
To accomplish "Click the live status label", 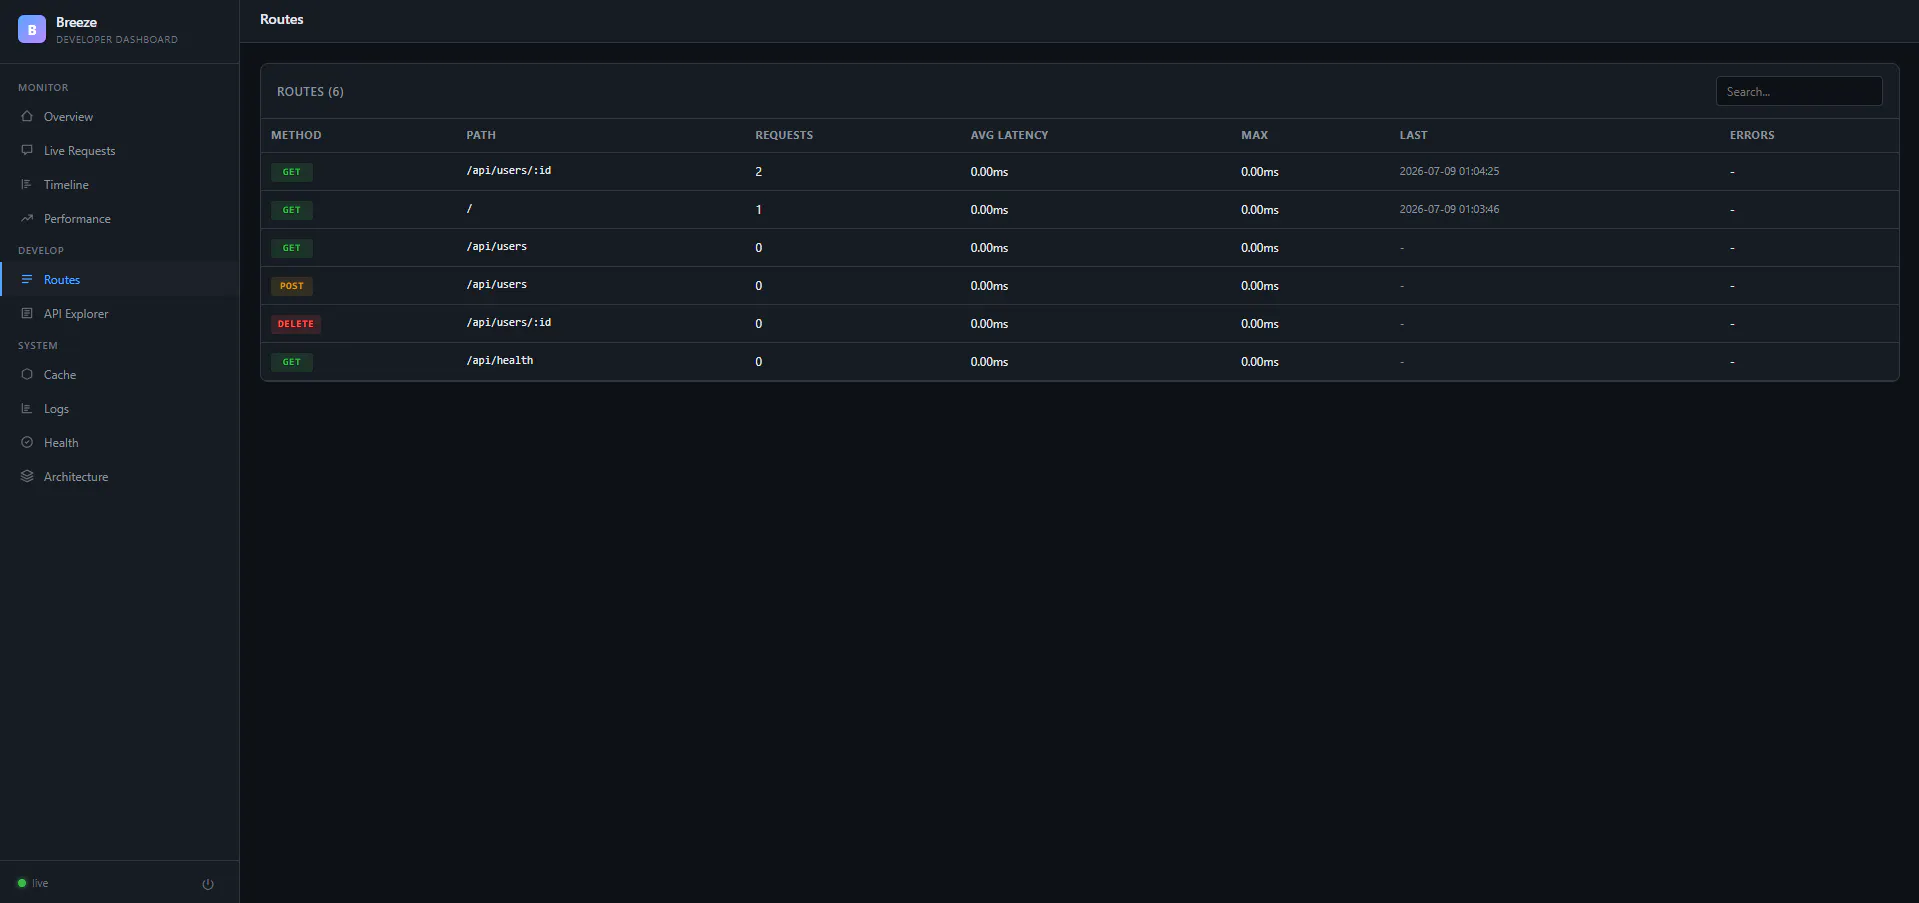I will 40,883.
